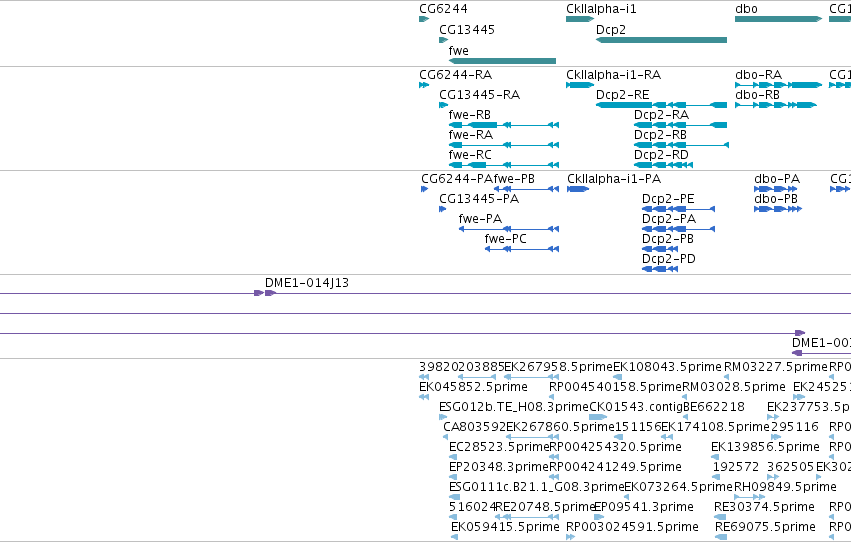
Task: Select the RM03028.5prime EST label
Action: tap(734, 387)
